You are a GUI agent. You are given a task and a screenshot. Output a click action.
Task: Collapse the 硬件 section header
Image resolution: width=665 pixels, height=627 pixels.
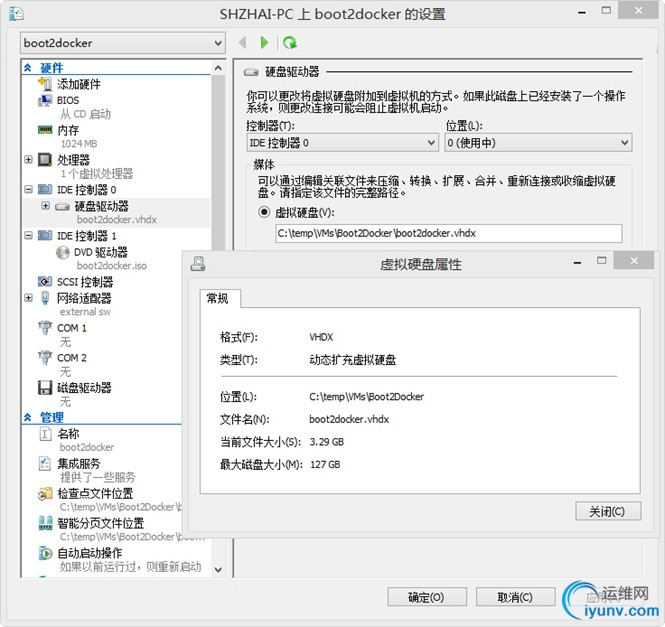coord(28,68)
